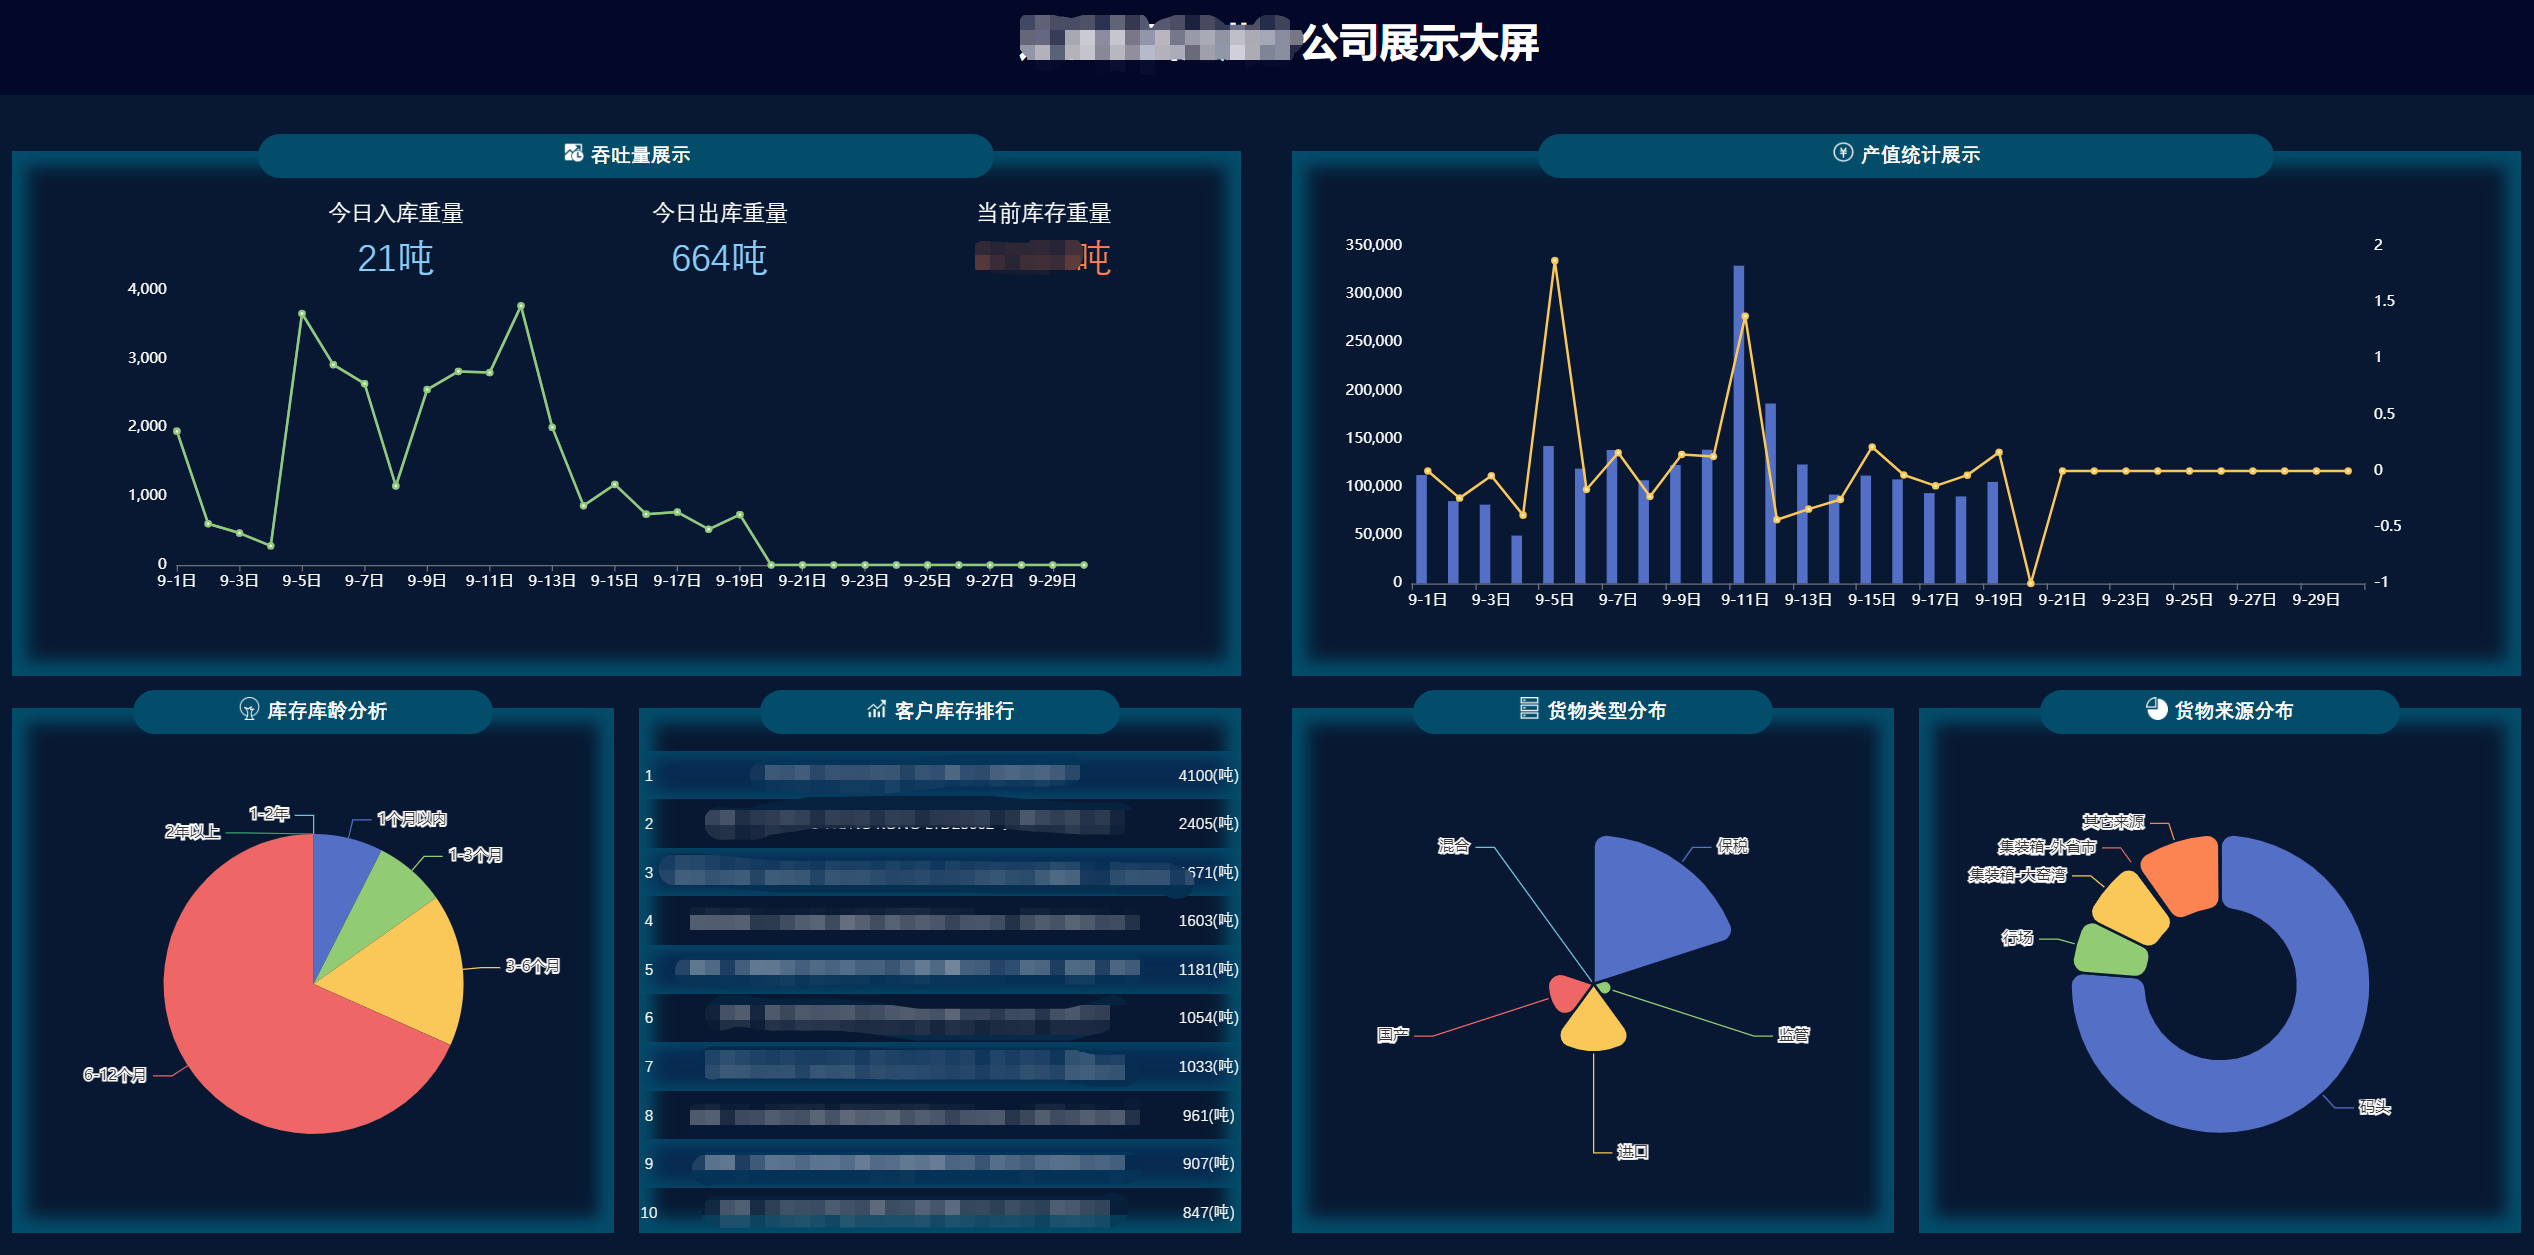Click the 1603(吨) ranking value
The width and height of the screenshot is (2534, 1255).
coord(1208,921)
